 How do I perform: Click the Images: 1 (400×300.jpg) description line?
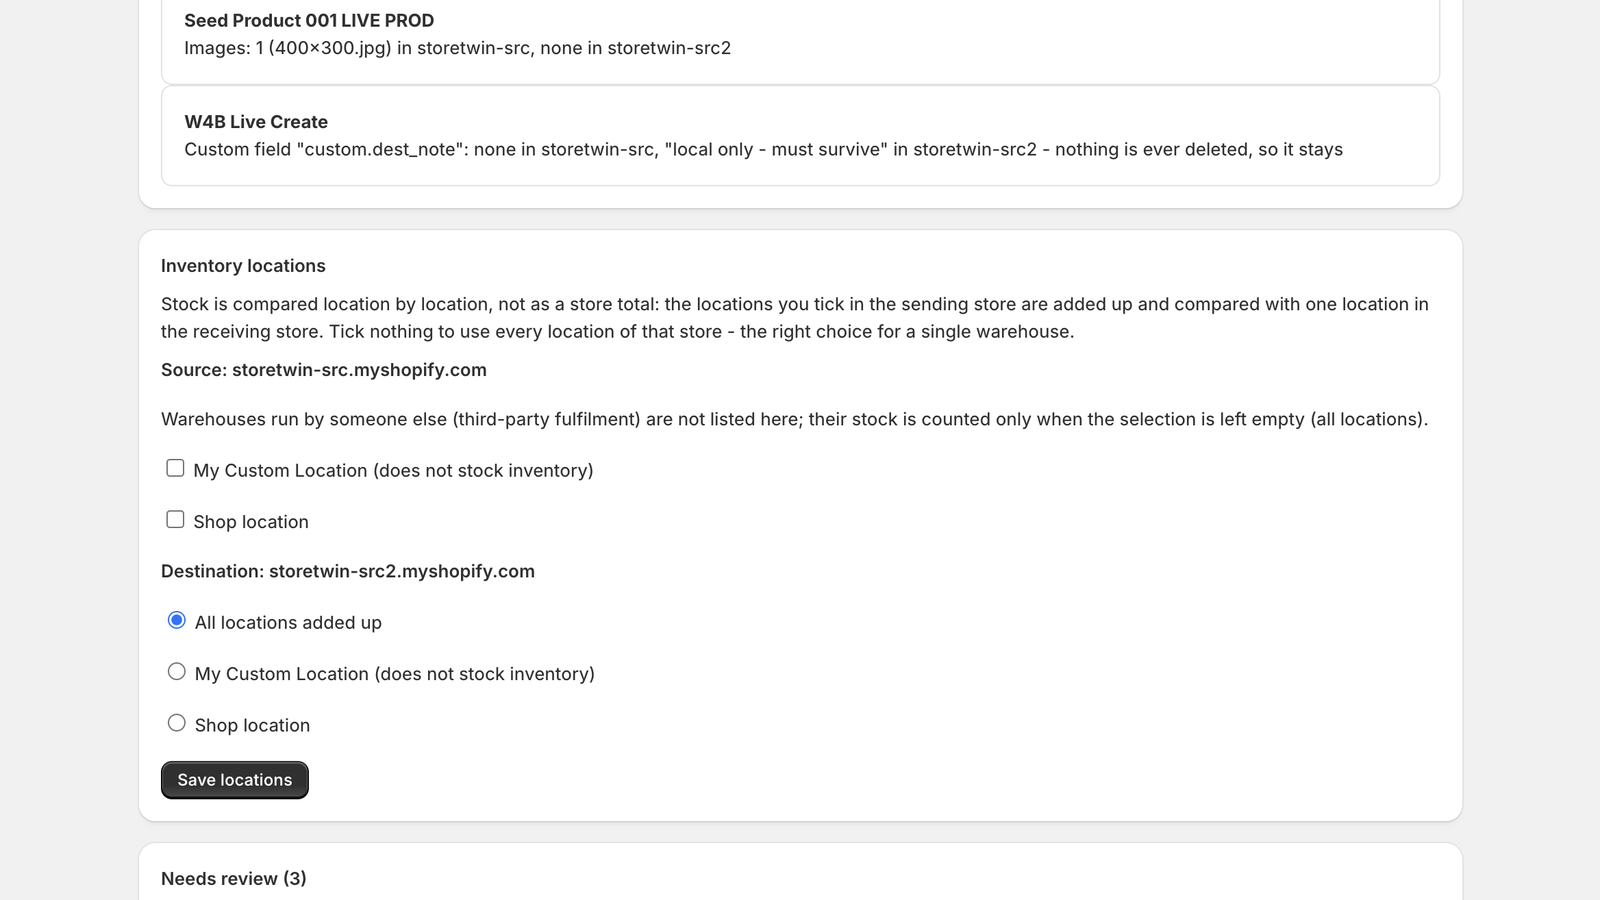click(x=457, y=48)
